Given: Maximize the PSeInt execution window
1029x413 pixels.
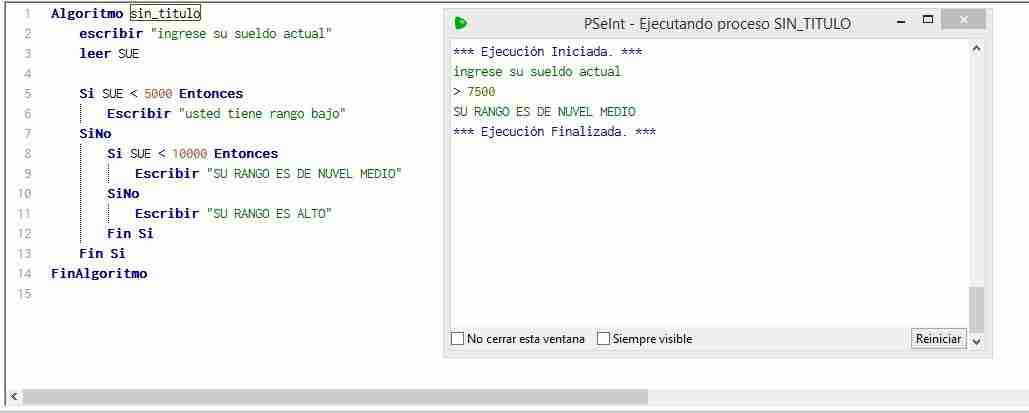Looking at the screenshot, I should [927, 20].
